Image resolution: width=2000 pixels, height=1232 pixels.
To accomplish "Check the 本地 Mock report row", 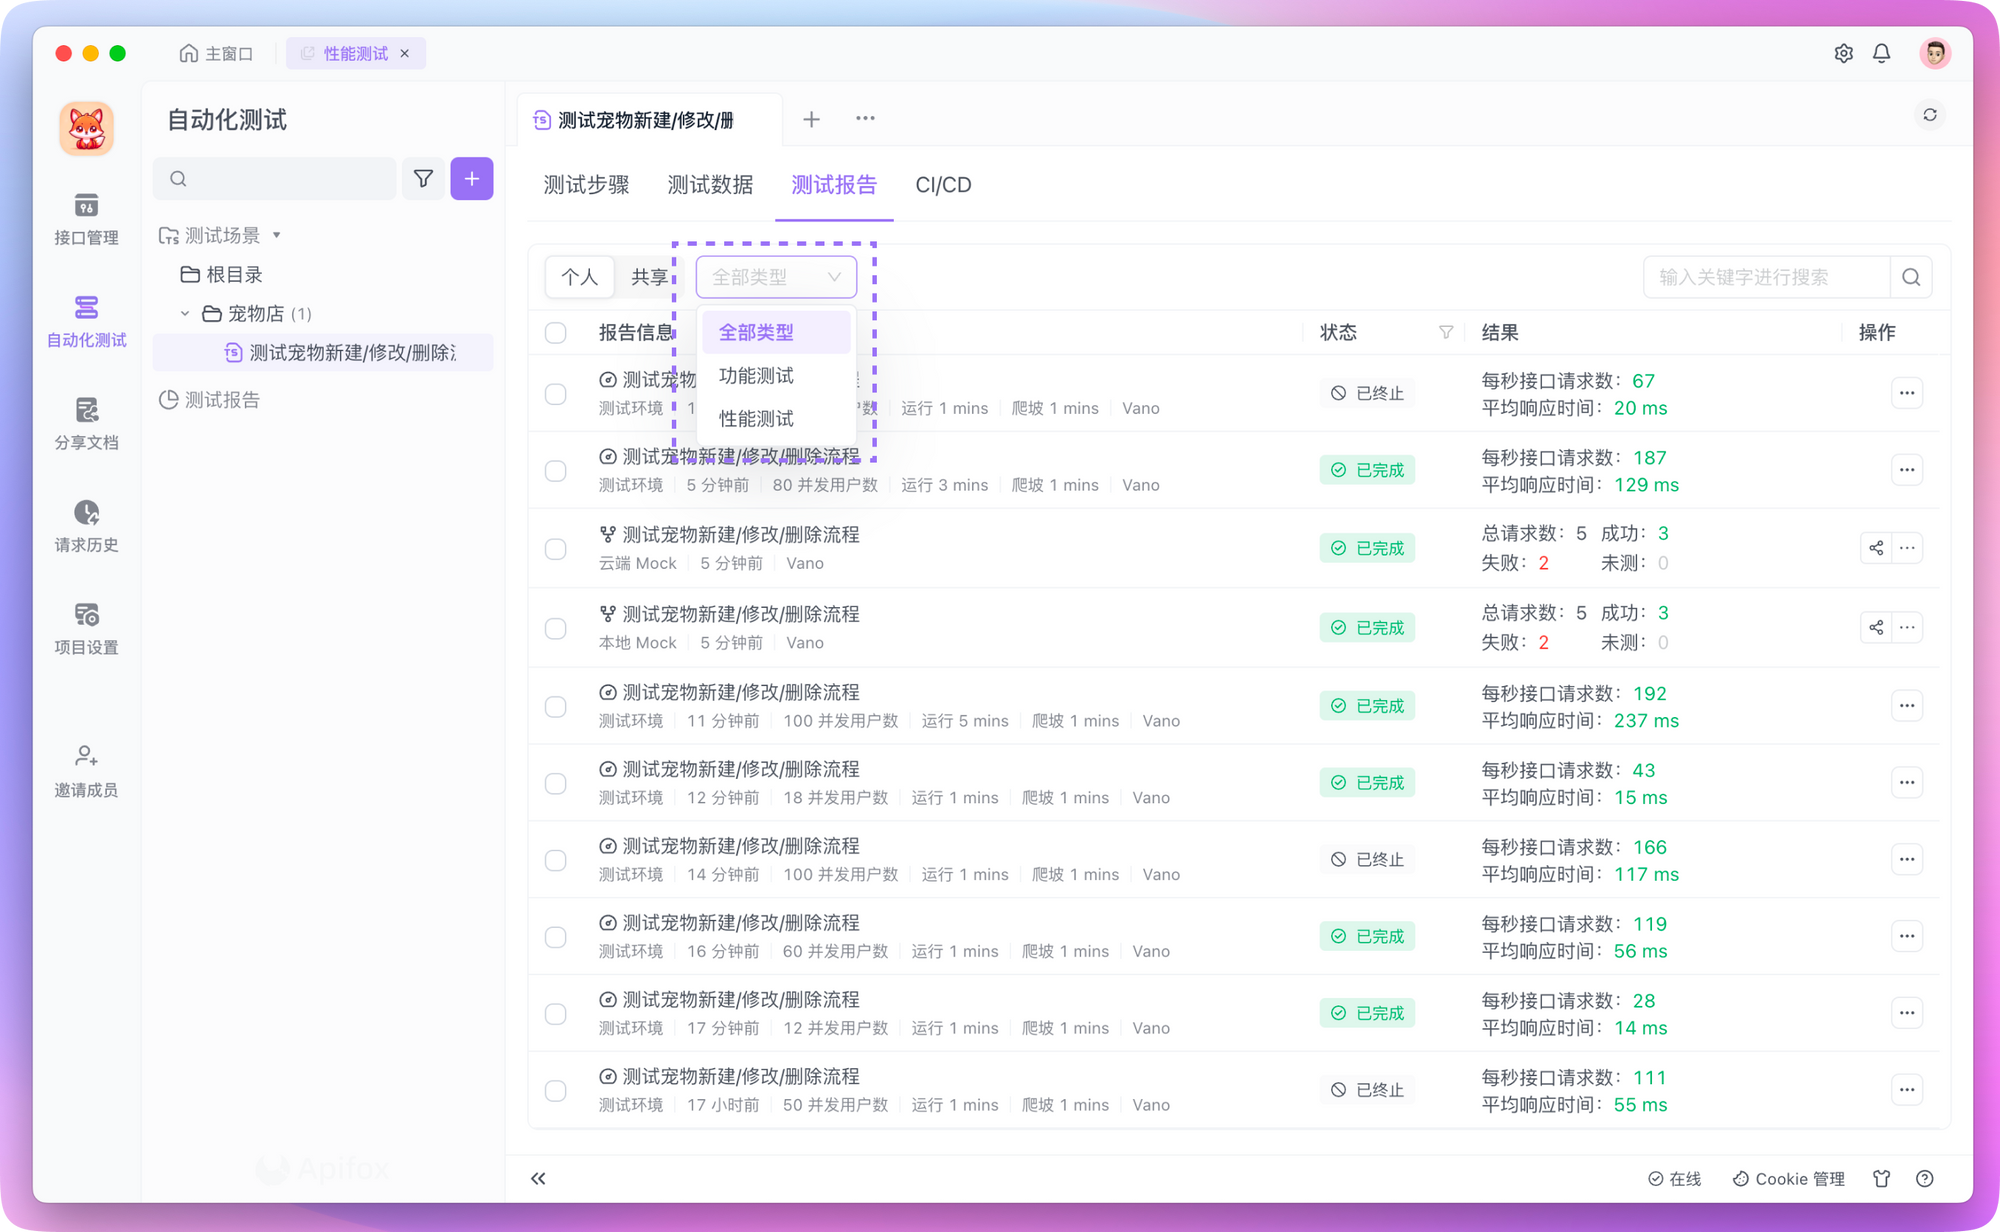I will [x=556, y=628].
